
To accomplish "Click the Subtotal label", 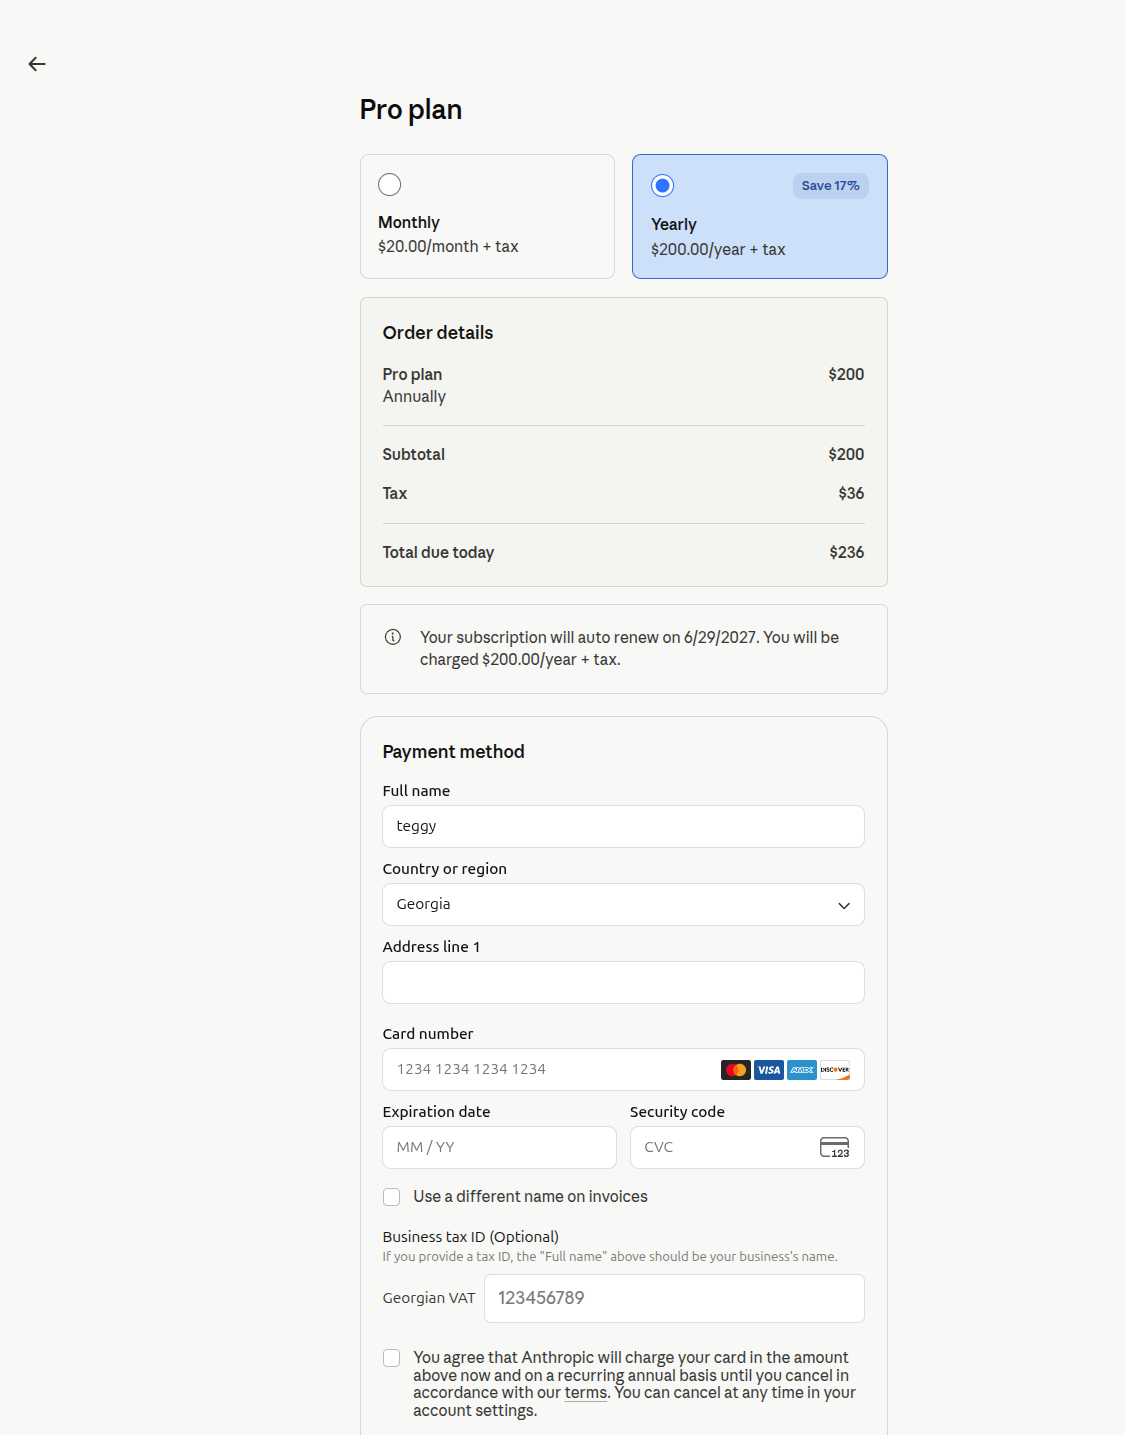I will (x=413, y=455).
